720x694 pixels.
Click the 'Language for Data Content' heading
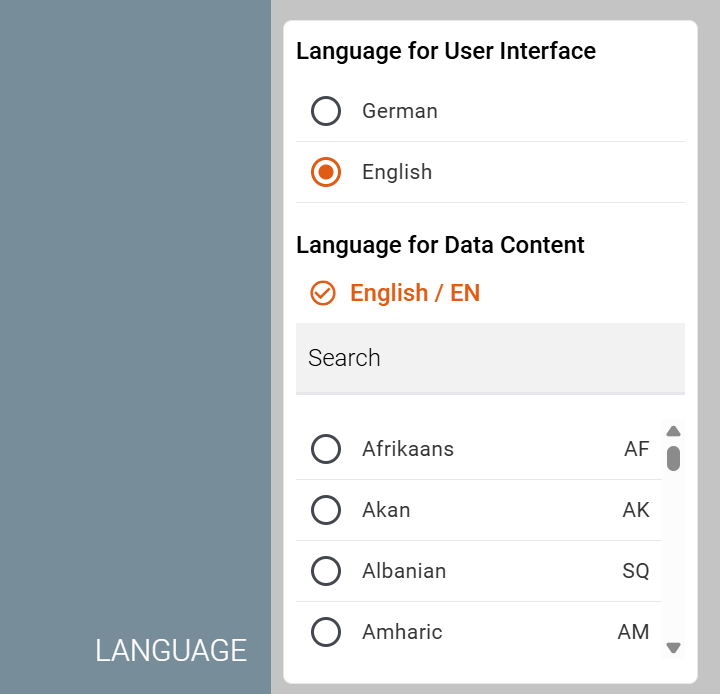(x=440, y=245)
